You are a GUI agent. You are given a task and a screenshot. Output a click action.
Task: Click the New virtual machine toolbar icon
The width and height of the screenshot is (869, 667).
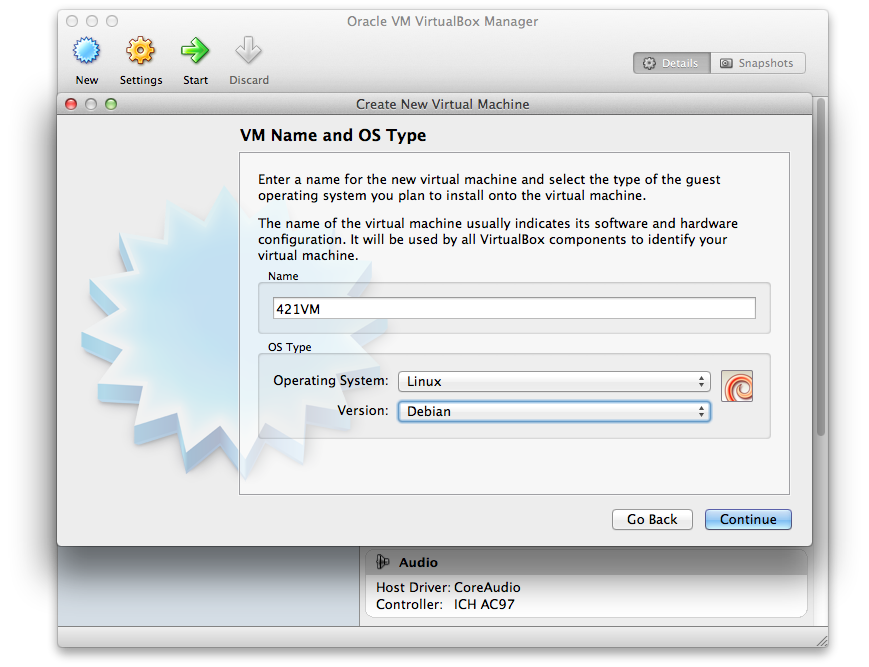click(86, 51)
